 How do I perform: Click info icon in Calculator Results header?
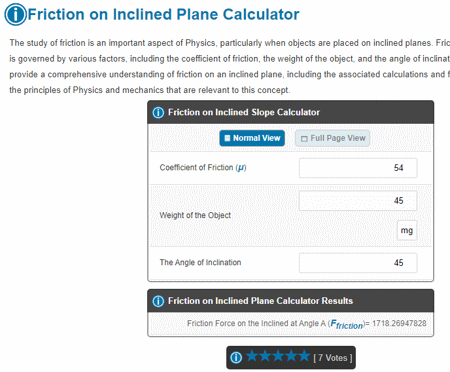click(158, 301)
